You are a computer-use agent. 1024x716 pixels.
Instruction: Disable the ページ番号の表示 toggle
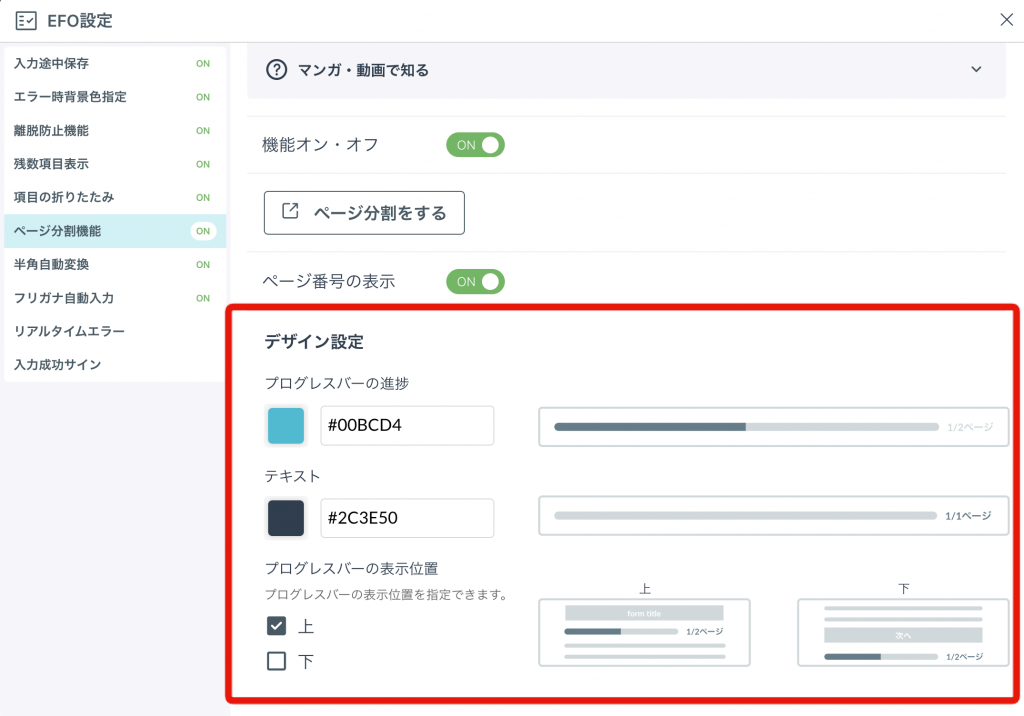pos(475,281)
